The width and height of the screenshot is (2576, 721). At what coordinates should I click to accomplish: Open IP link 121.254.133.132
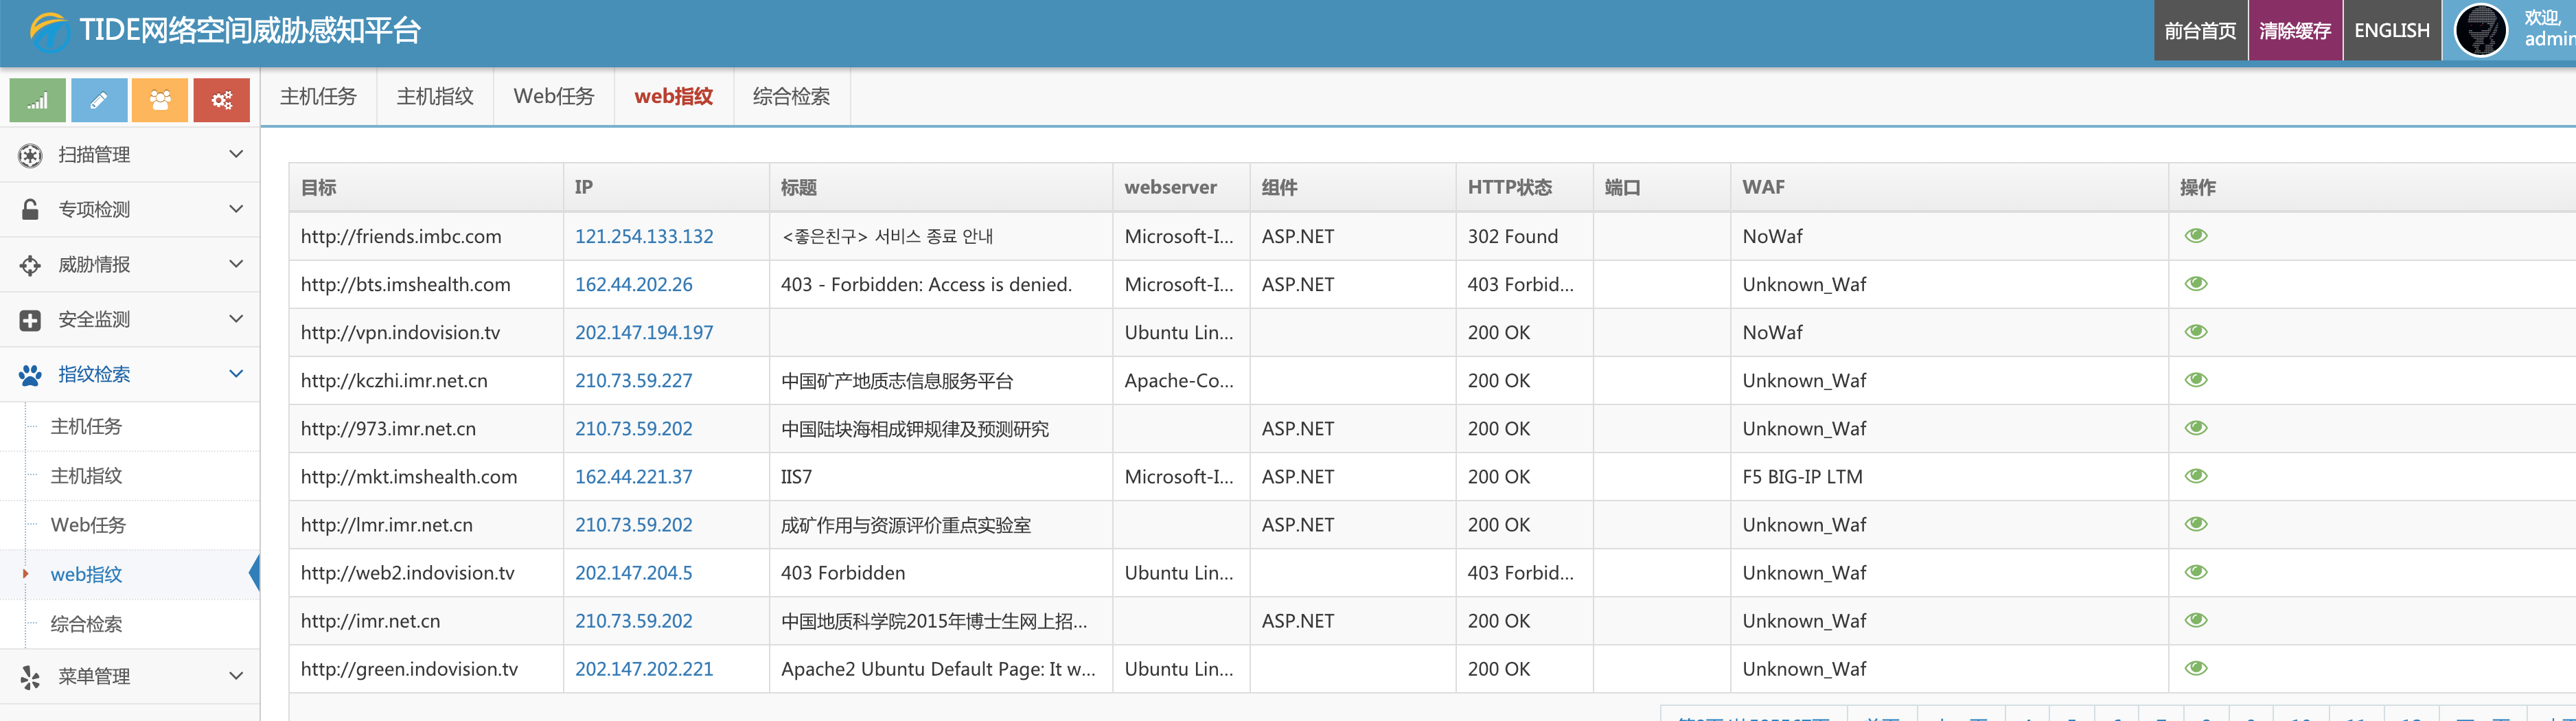pyautogui.click(x=644, y=237)
